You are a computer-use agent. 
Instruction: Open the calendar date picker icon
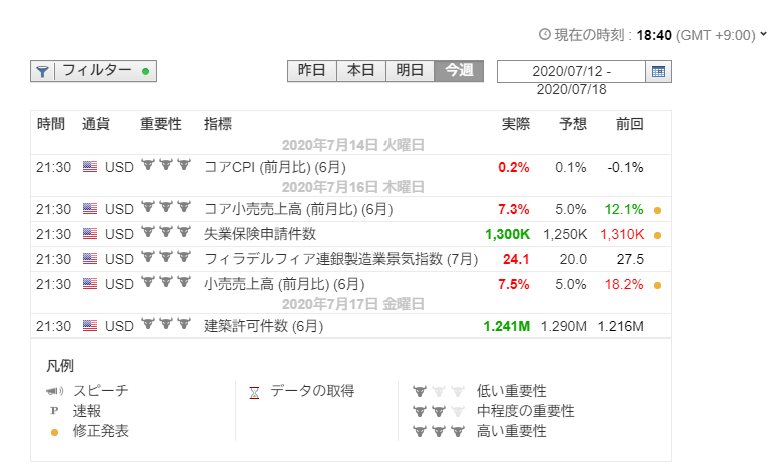[659, 71]
